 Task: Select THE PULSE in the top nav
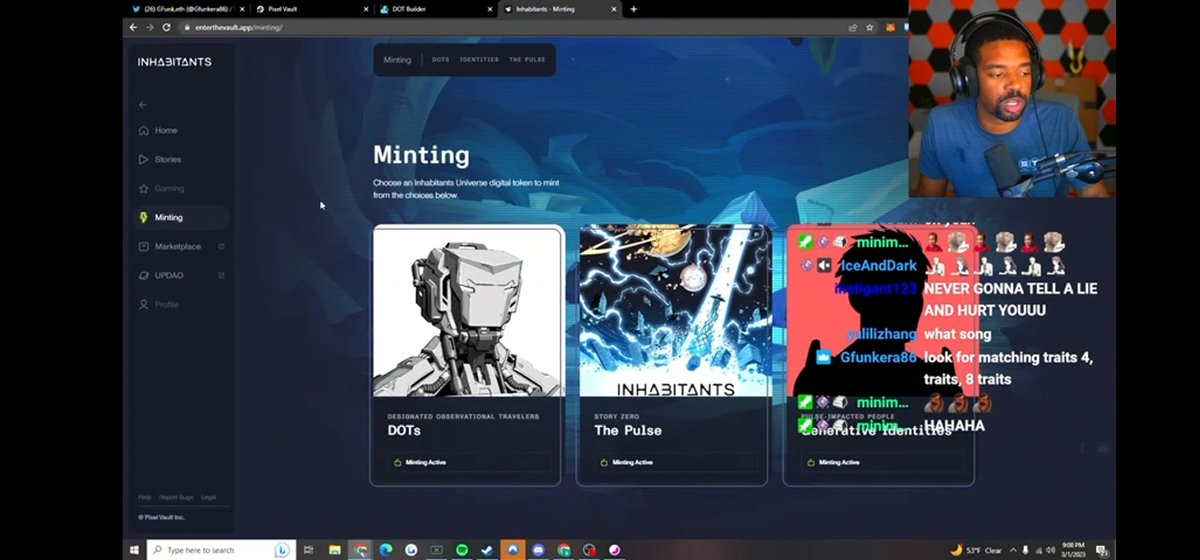pos(527,60)
